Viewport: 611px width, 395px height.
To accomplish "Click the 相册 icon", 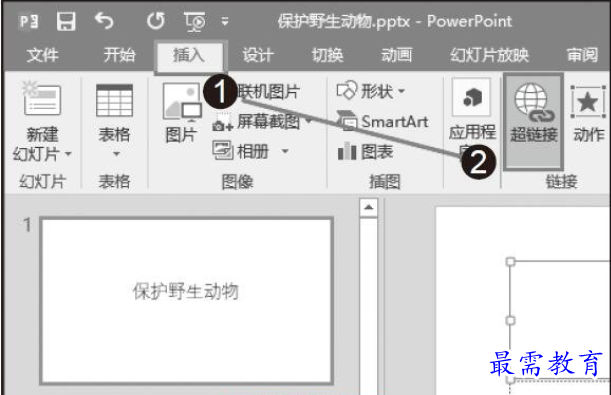I will pyautogui.click(x=223, y=150).
